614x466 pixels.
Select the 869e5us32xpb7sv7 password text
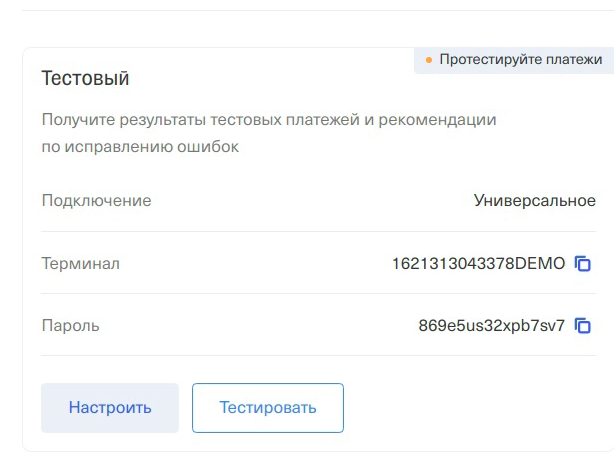(x=492, y=326)
